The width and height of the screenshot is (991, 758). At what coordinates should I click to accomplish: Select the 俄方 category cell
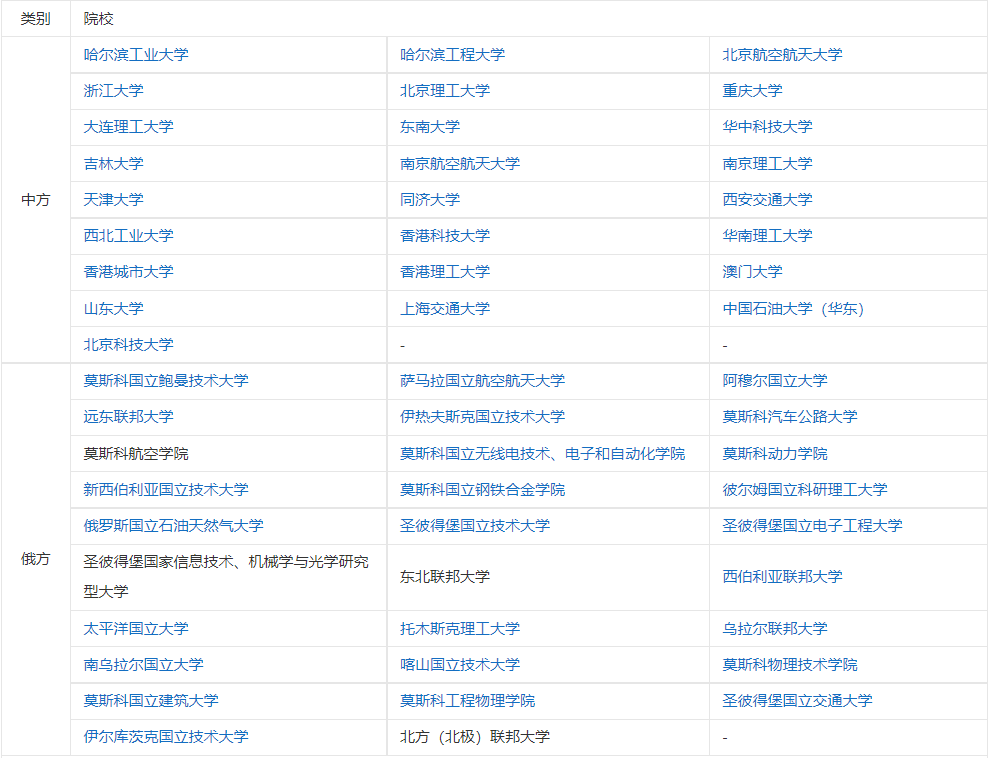coord(35,559)
